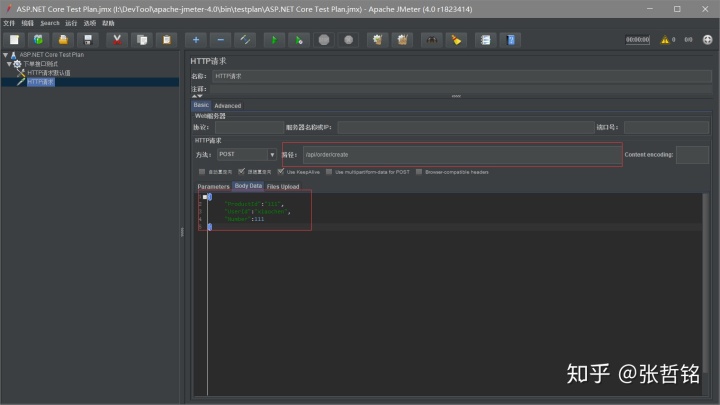
Task: Select HTTP请求默认值 in the tree
Action: [x=49, y=73]
